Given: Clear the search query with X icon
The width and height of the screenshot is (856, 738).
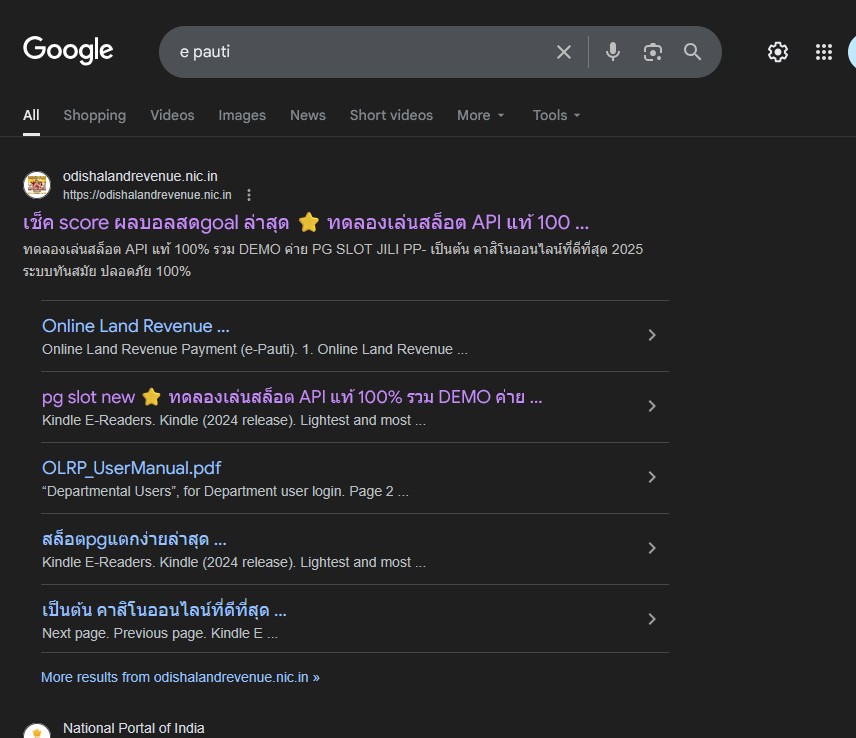Looking at the screenshot, I should (x=564, y=52).
